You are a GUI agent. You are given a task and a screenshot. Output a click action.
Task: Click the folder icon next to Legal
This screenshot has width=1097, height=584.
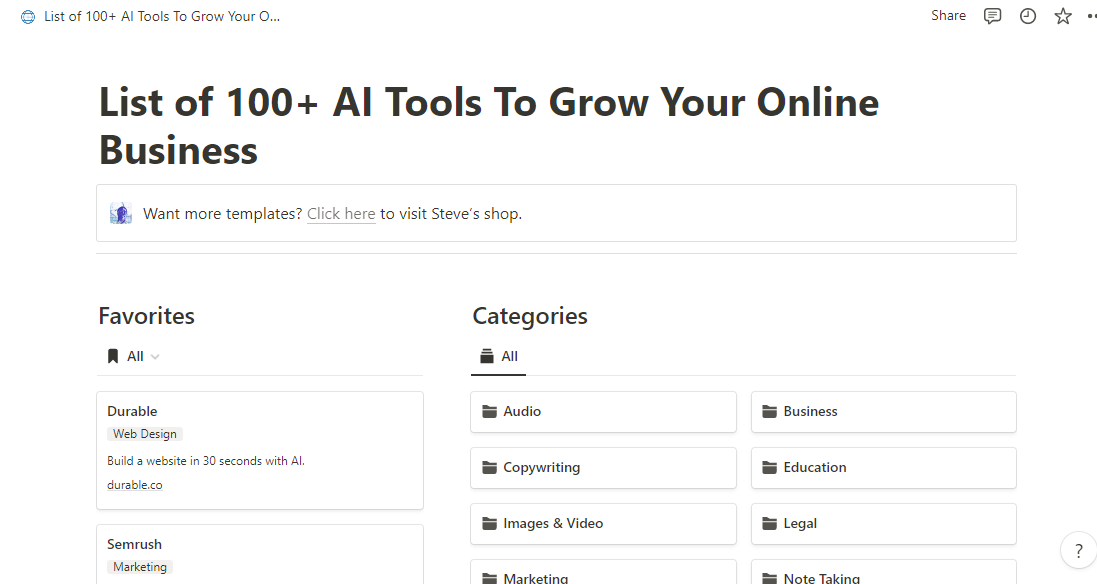point(770,523)
